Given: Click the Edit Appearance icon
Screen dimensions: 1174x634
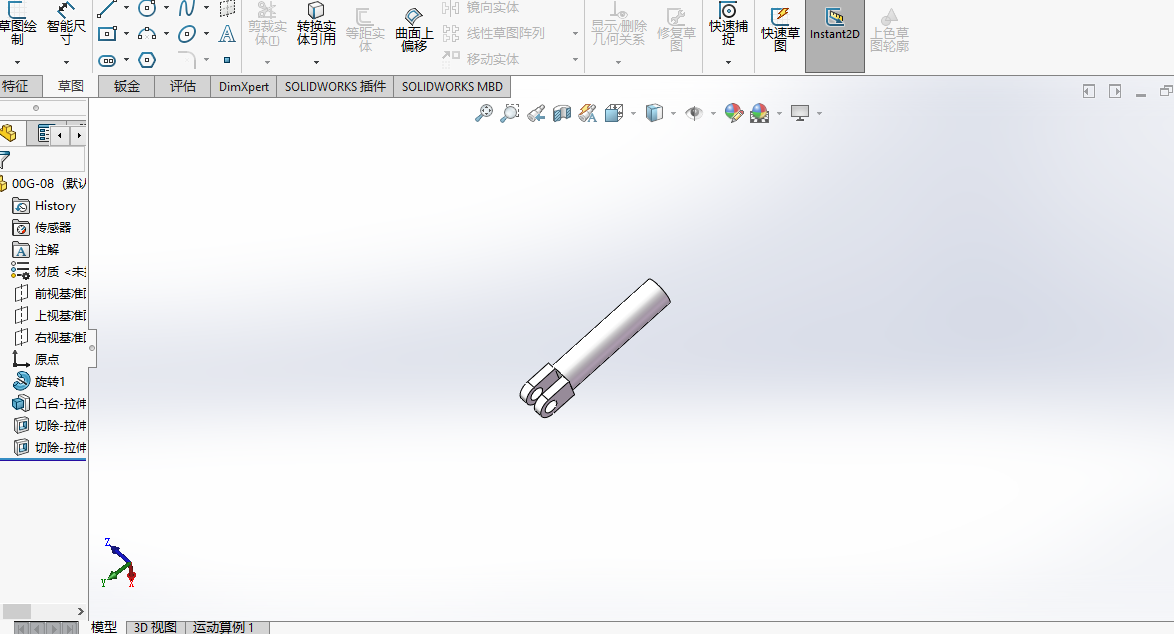Looking at the screenshot, I should [x=734, y=113].
